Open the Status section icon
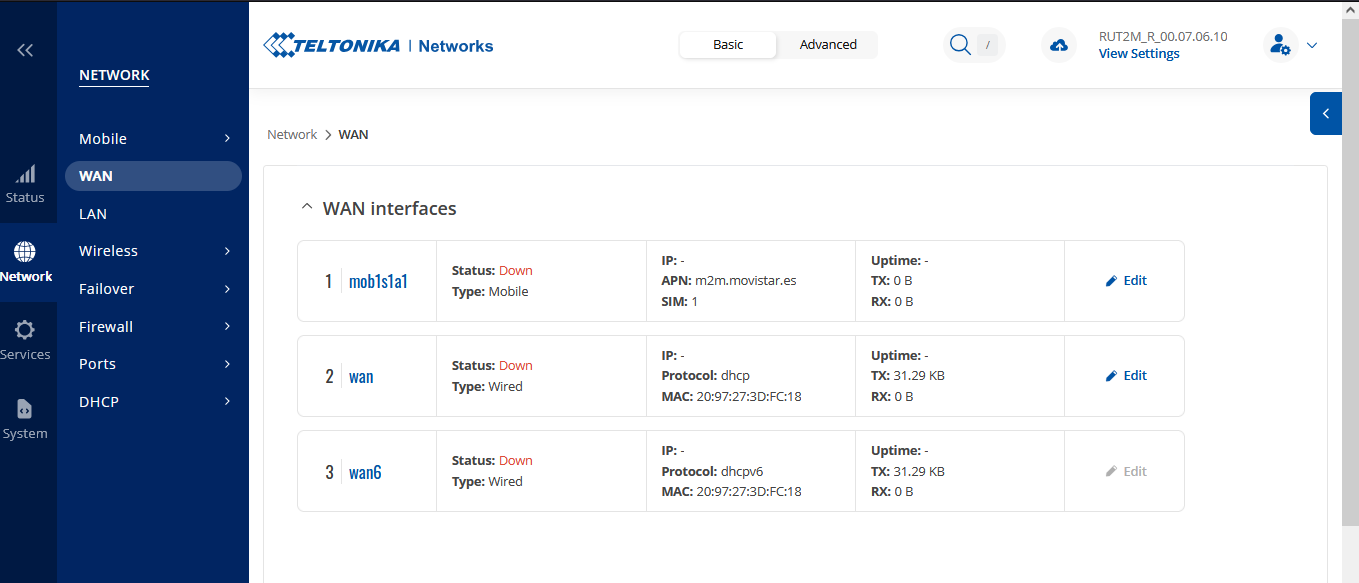Screen dimensions: 1359x583 coord(25,184)
